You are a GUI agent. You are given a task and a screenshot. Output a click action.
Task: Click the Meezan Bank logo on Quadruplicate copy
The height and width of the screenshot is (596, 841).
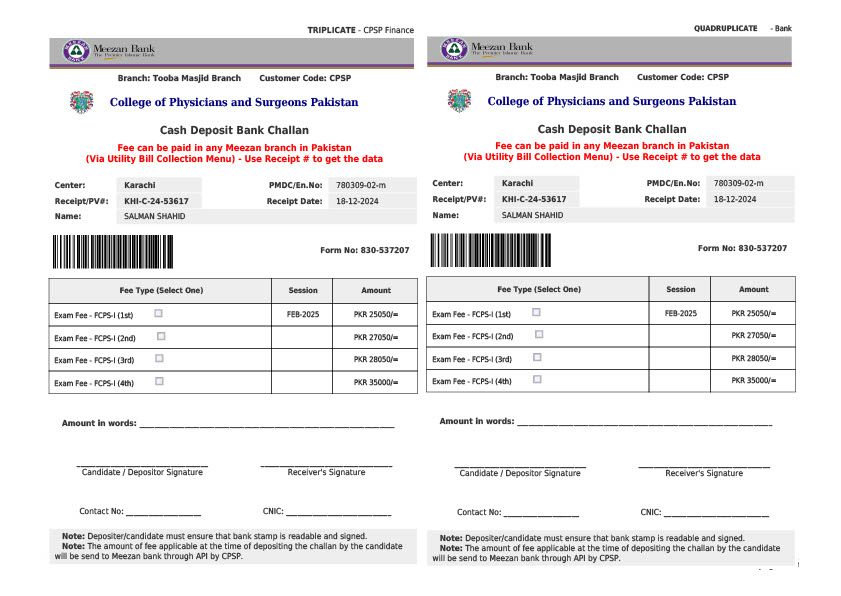[486, 51]
